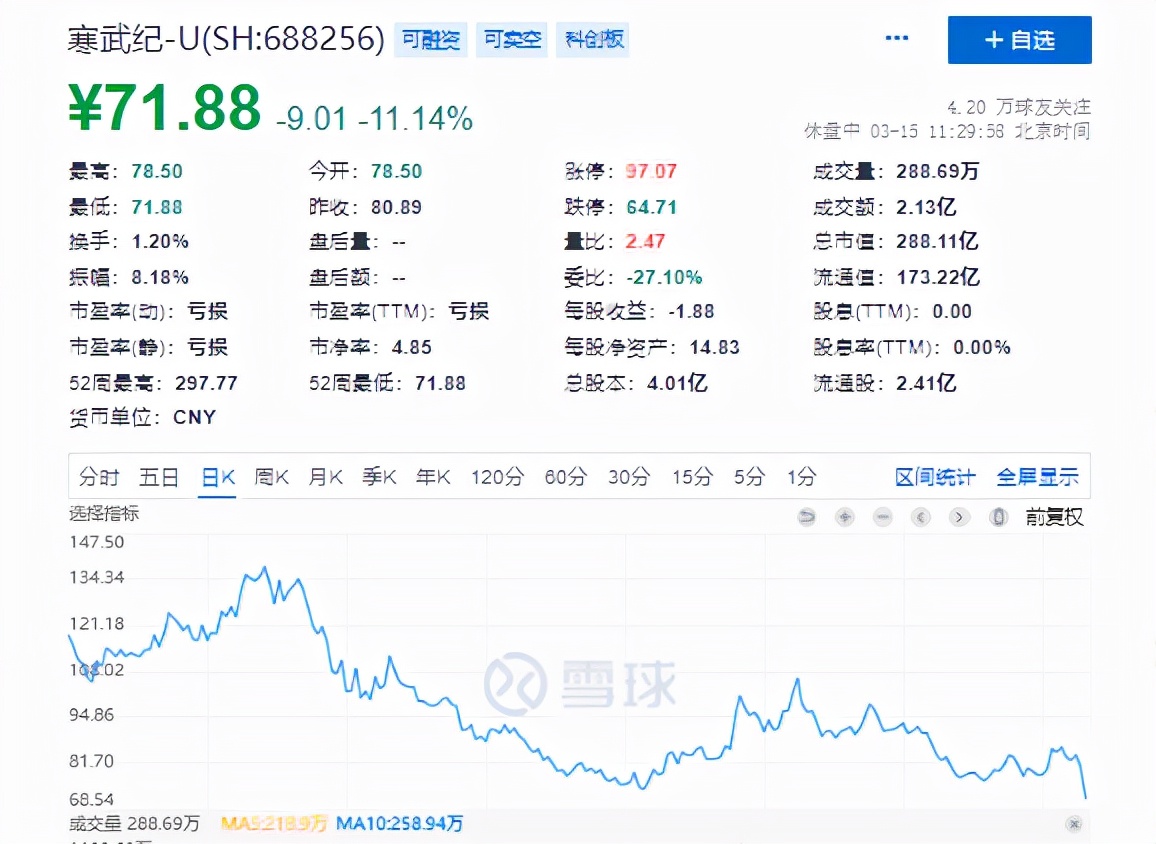Click the 科创板 tag
The image size is (1156, 844).
593,39
